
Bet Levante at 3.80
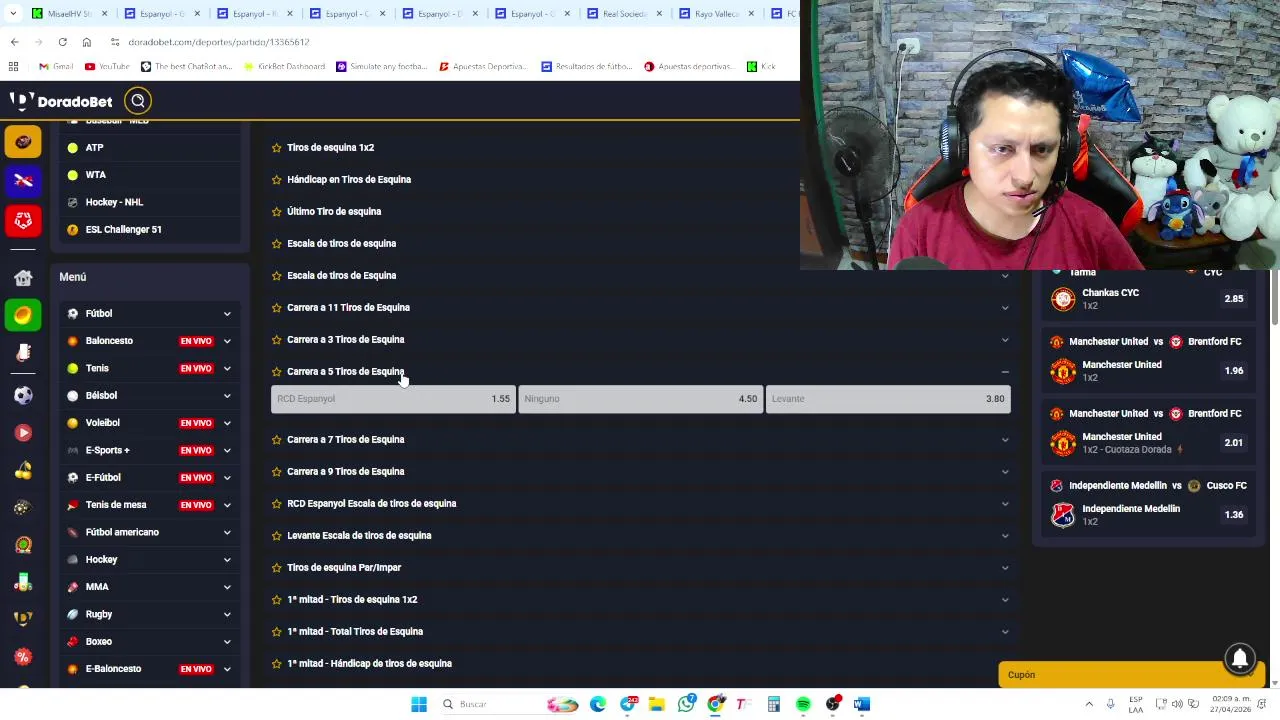[x=888, y=399]
